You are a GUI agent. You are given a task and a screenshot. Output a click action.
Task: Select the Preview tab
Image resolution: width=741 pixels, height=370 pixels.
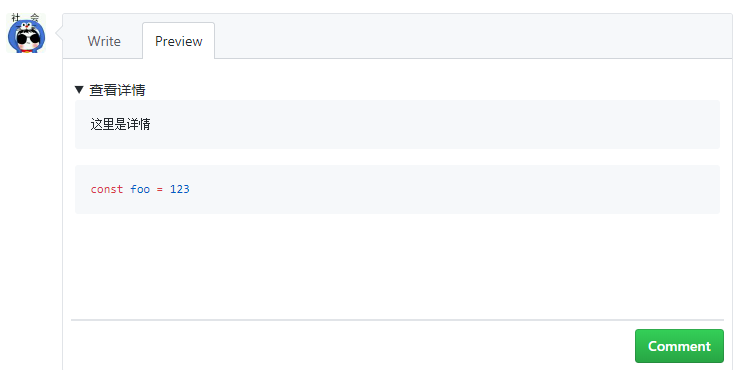(179, 41)
